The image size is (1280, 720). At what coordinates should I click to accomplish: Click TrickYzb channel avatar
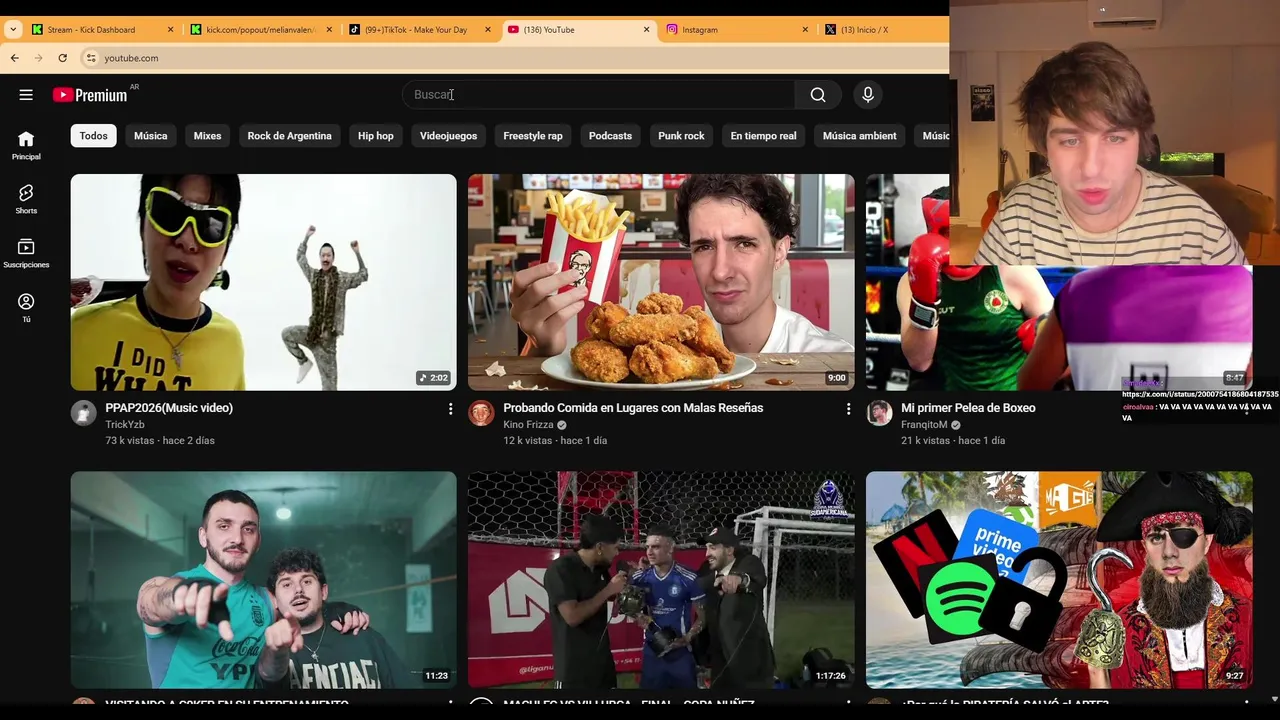pyautogui.click(x=84, y=413)
